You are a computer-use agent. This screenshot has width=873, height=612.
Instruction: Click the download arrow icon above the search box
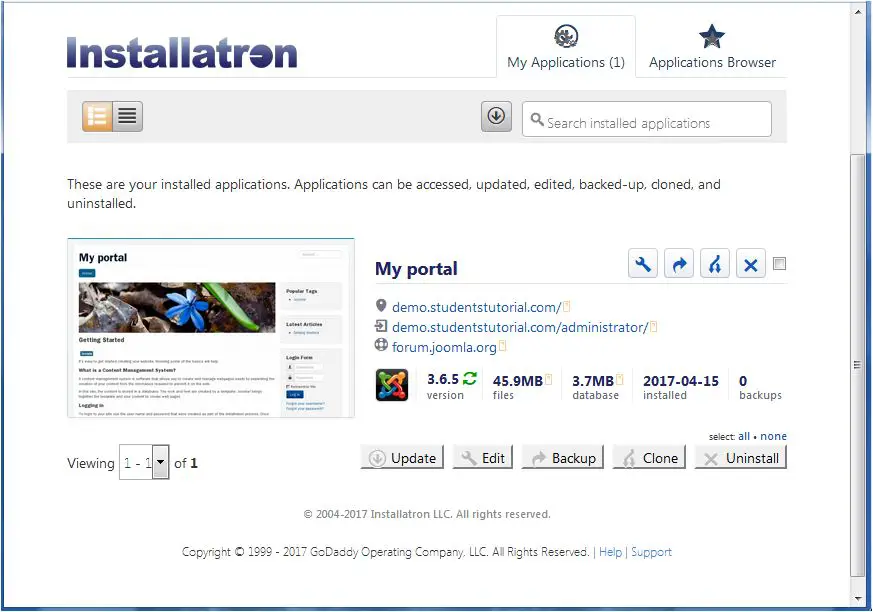click(496, 116)
